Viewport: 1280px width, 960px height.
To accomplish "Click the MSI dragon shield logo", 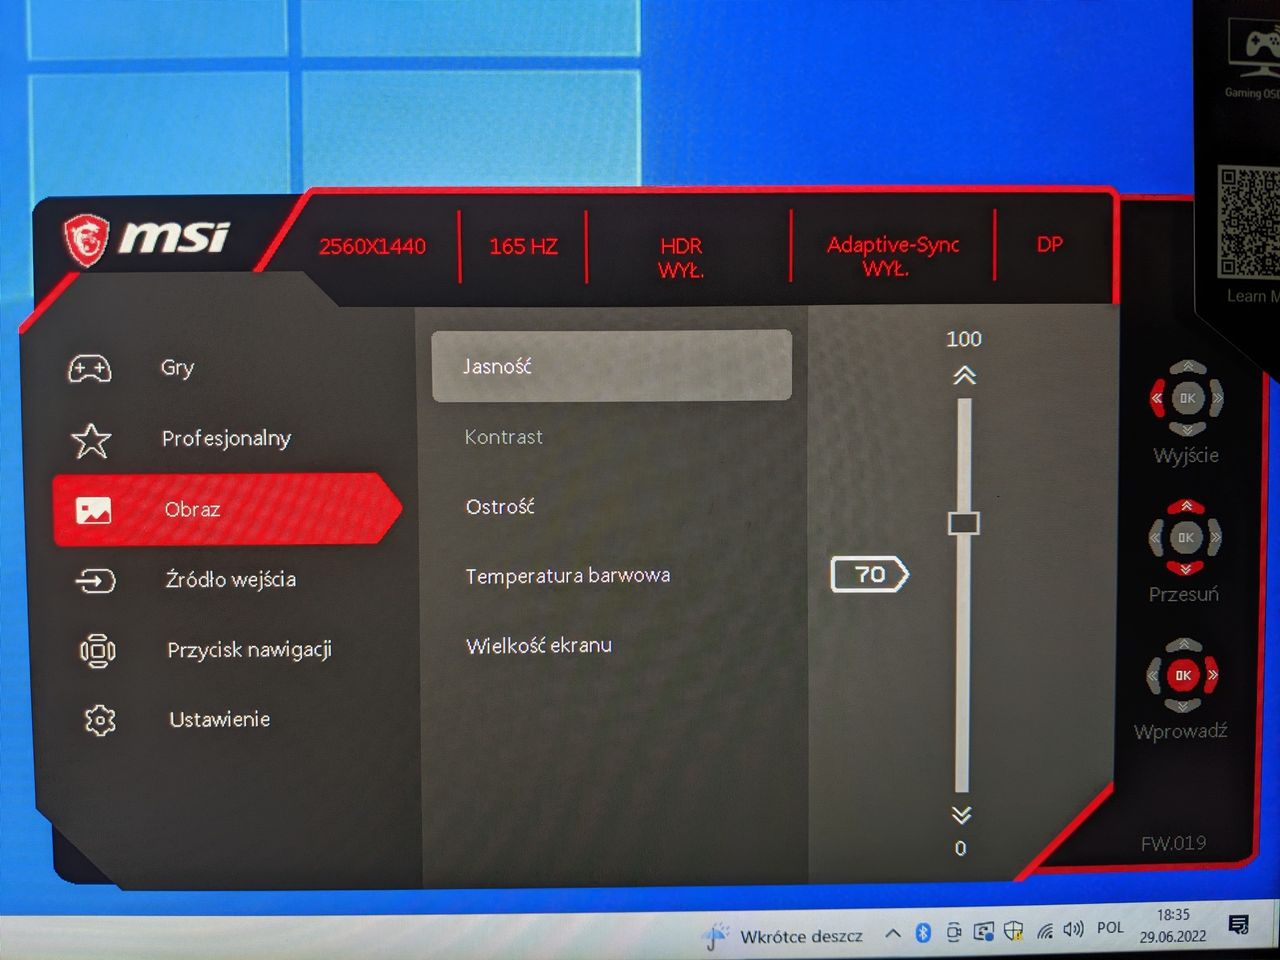I will [85, 240].
